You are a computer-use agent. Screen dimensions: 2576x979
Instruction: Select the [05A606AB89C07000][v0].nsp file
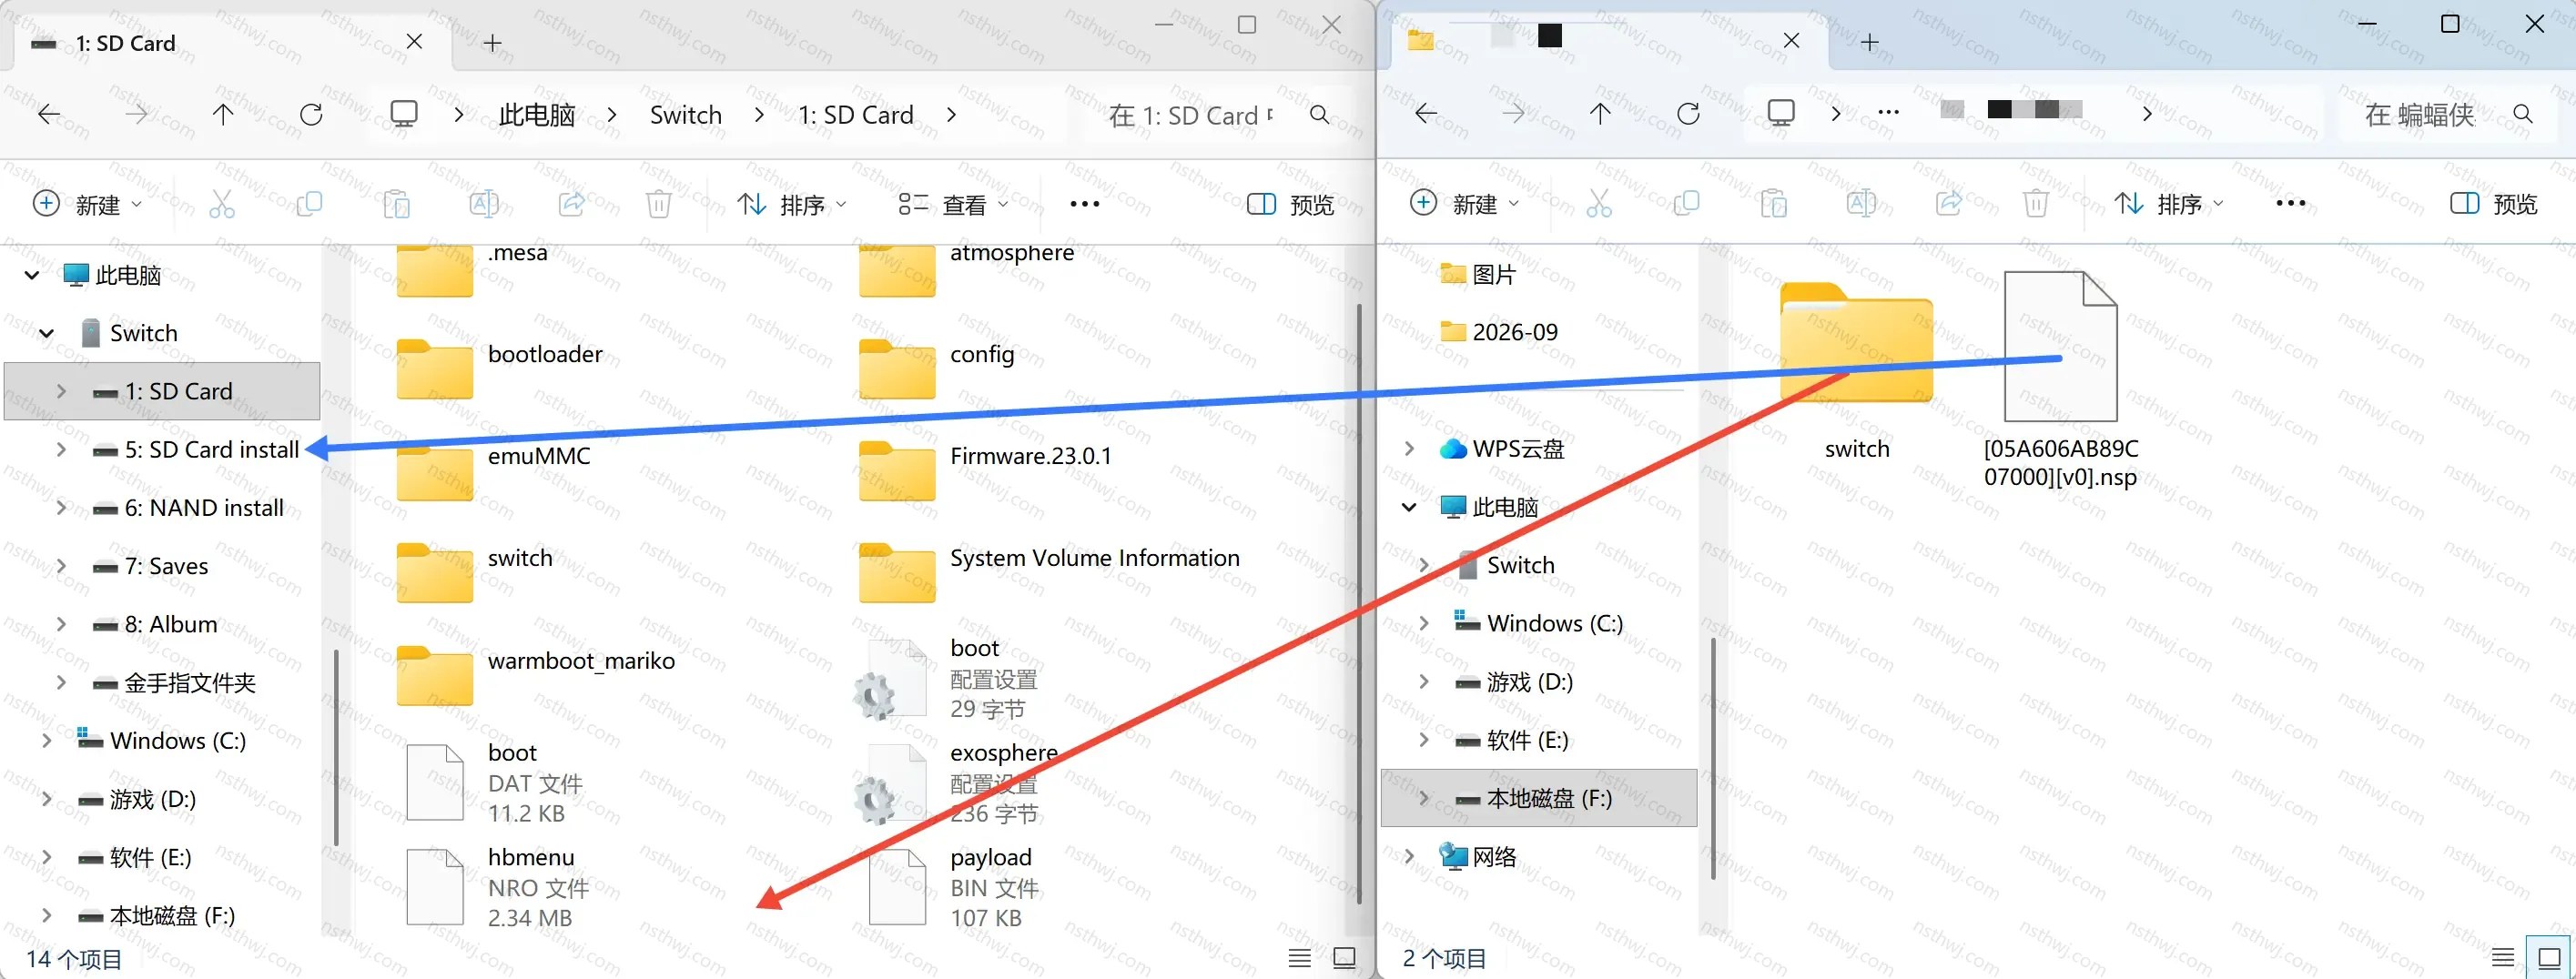(2061, 380)
